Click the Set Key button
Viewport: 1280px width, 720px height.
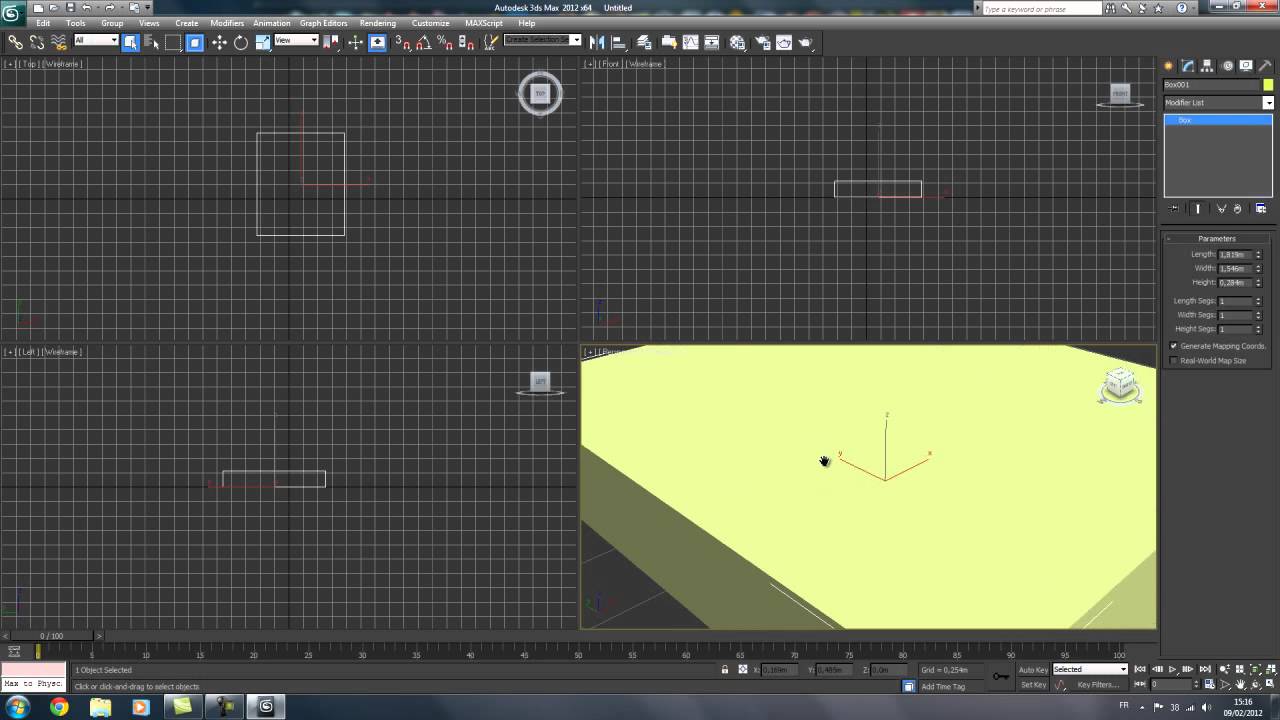1033,685
